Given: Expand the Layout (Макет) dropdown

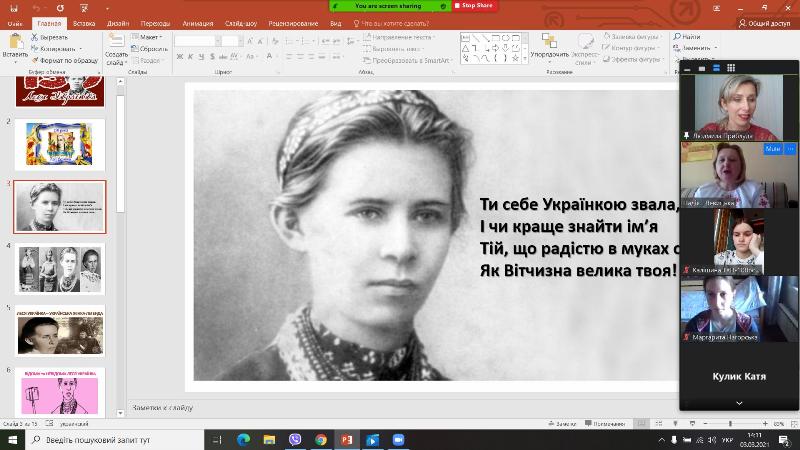Looking at the screenshot, I should pyautogui.click(x=151, y=37).
